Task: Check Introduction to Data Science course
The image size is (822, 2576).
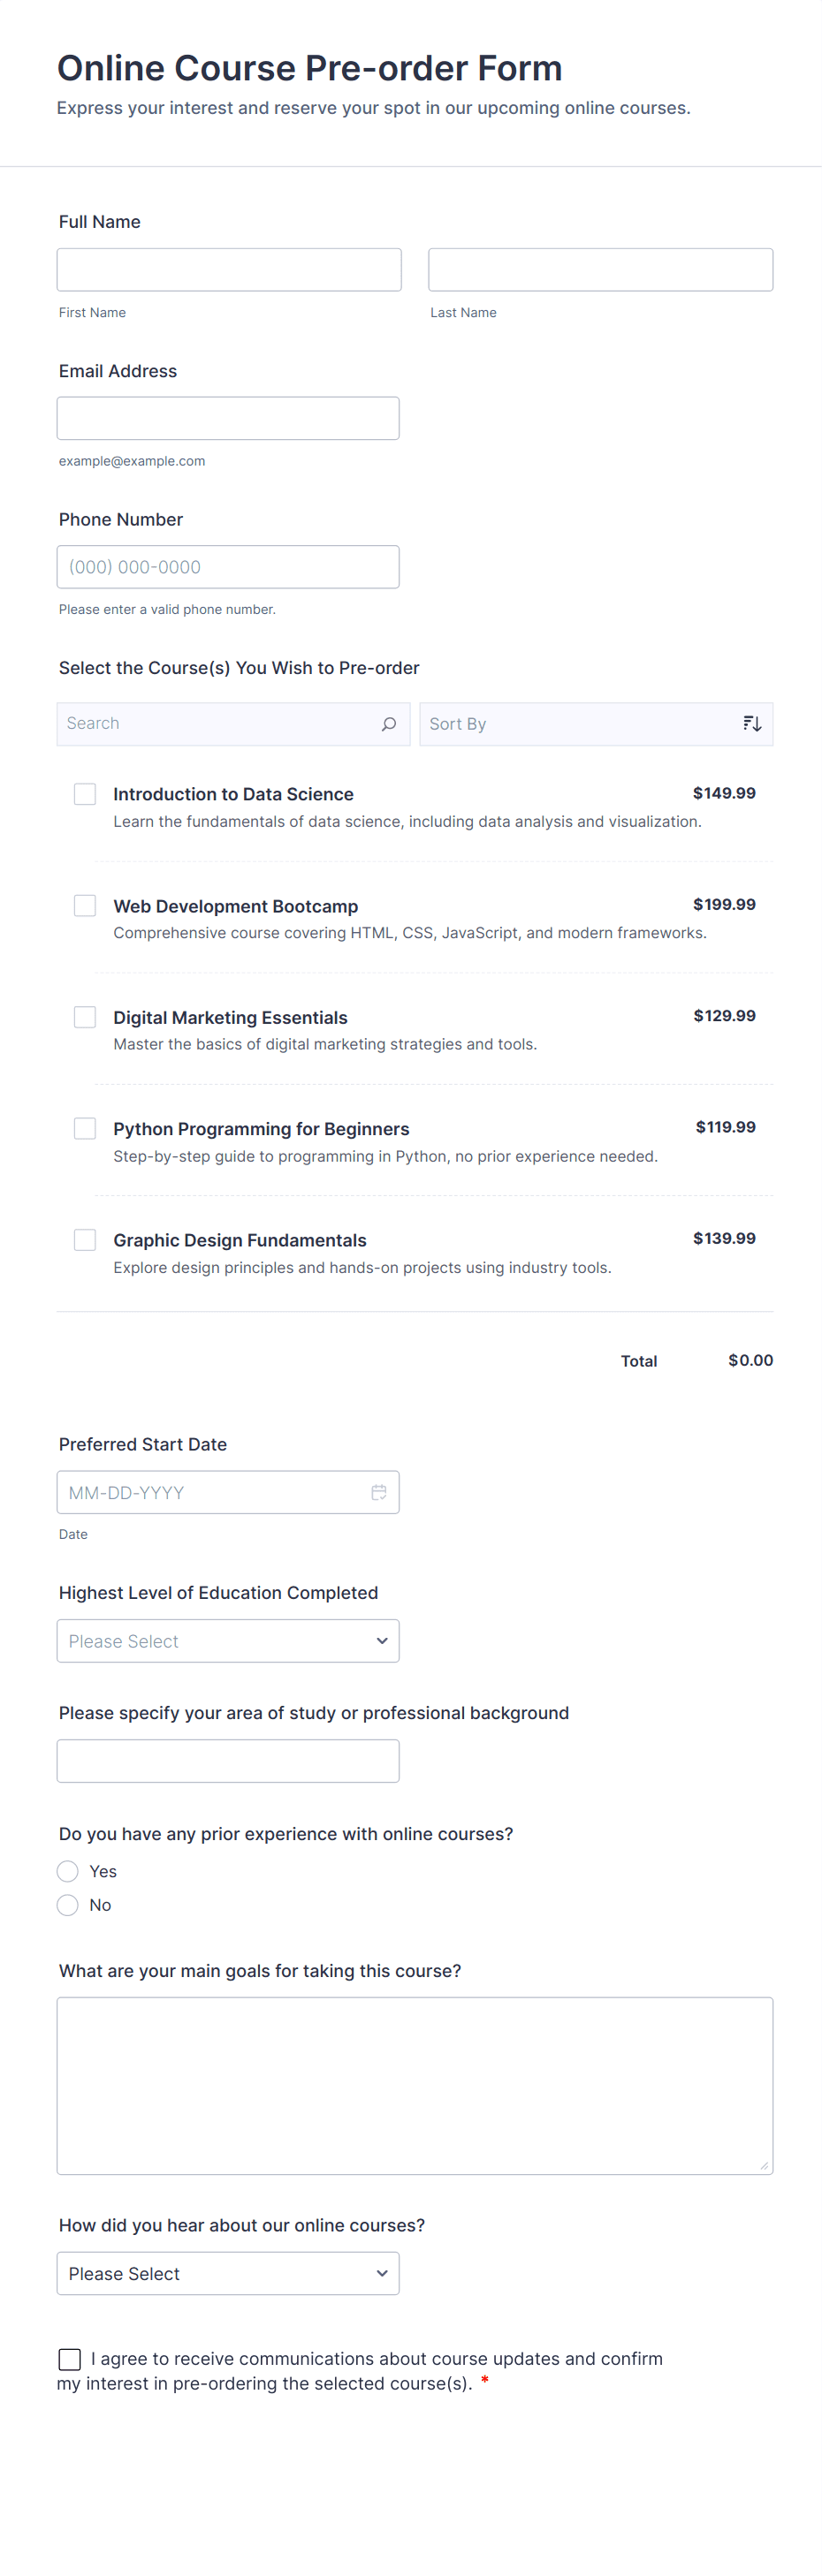Action: [x=85, y=794]
